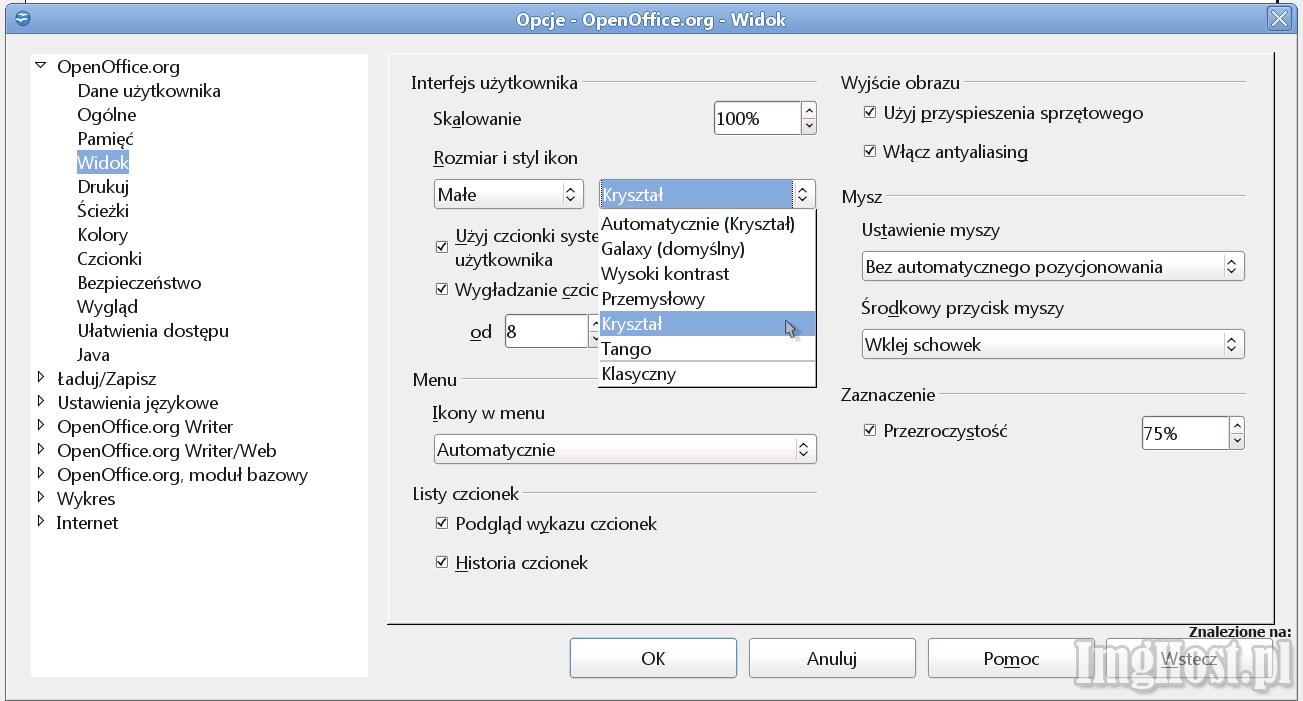Screen dimensions: 1303x701
Task: Select Ścieżki in the tree
Action: pos(103,211)
